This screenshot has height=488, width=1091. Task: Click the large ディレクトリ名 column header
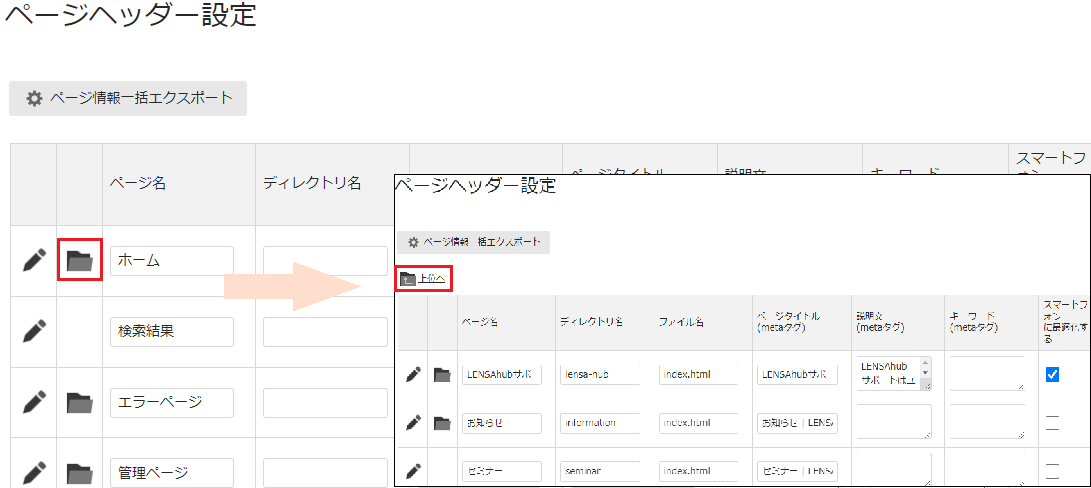[x=312, y=184]
